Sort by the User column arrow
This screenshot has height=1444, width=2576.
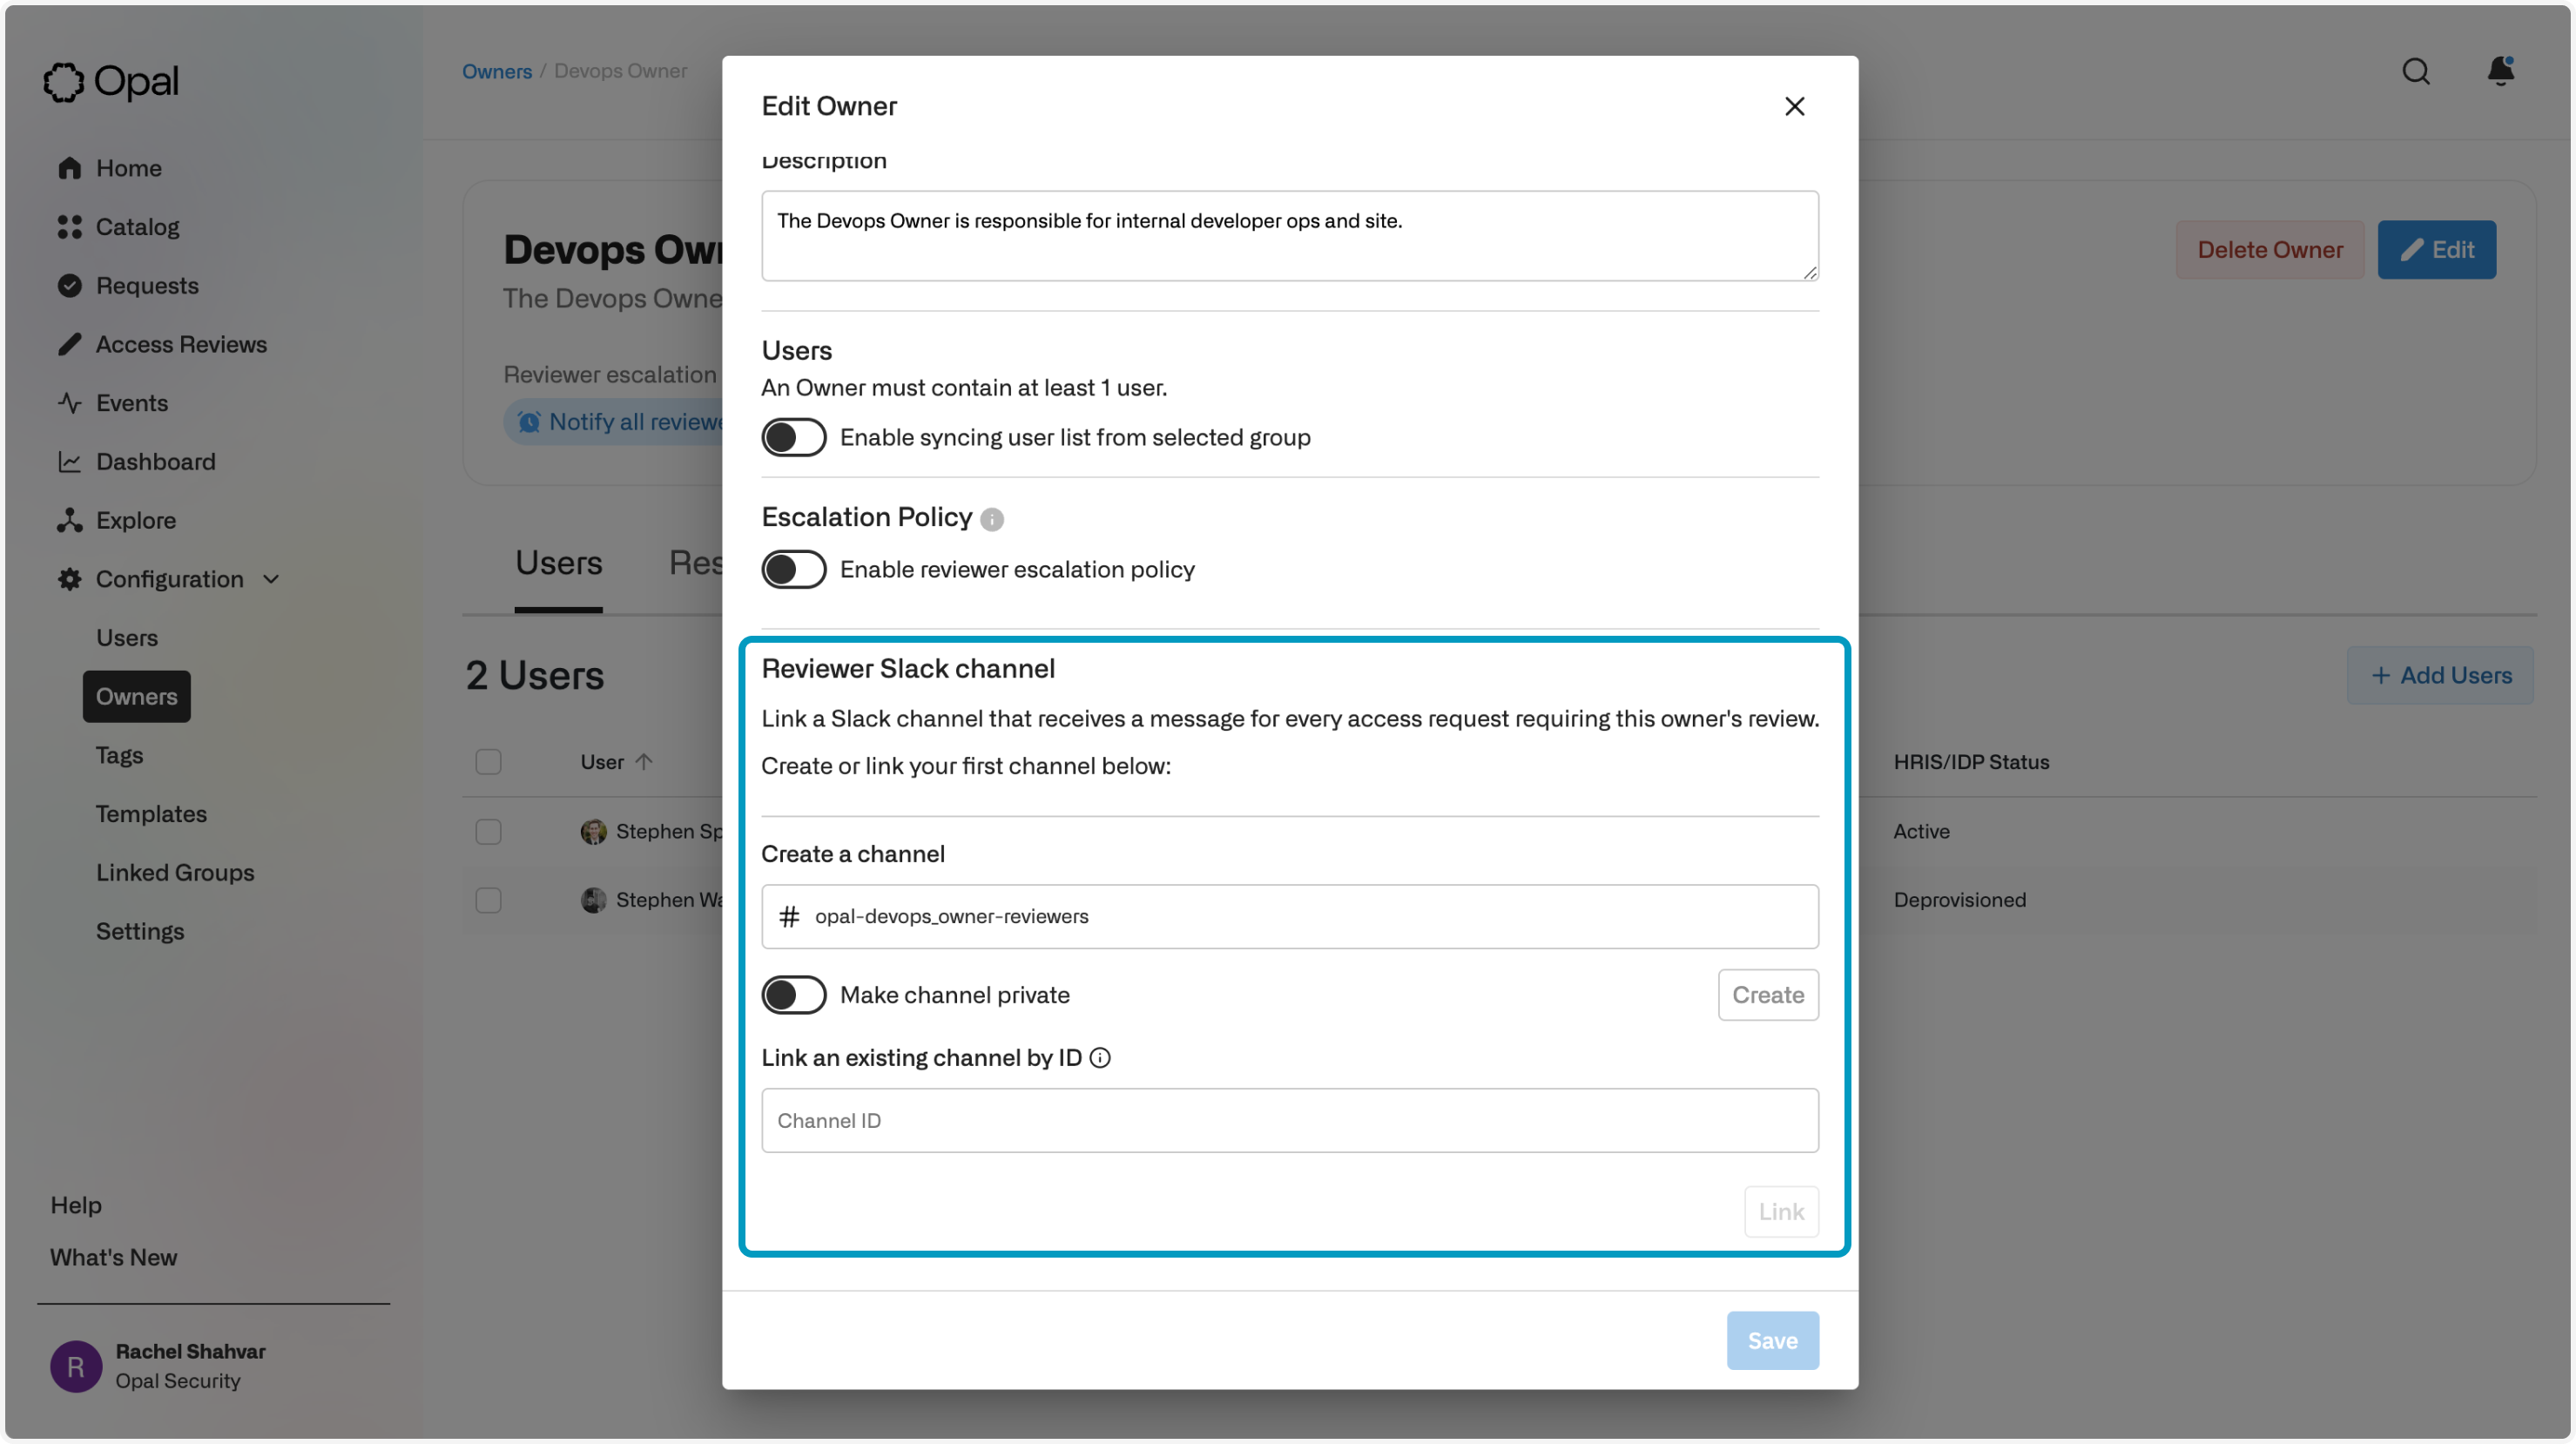pos(644,762)
